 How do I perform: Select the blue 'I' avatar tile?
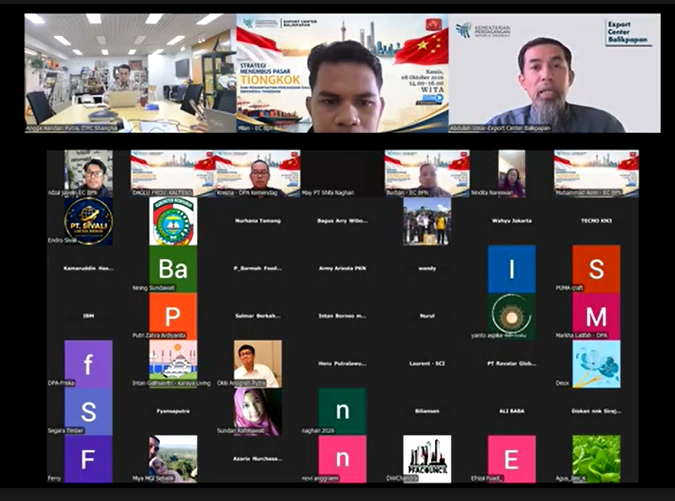[x=511, y=269]
